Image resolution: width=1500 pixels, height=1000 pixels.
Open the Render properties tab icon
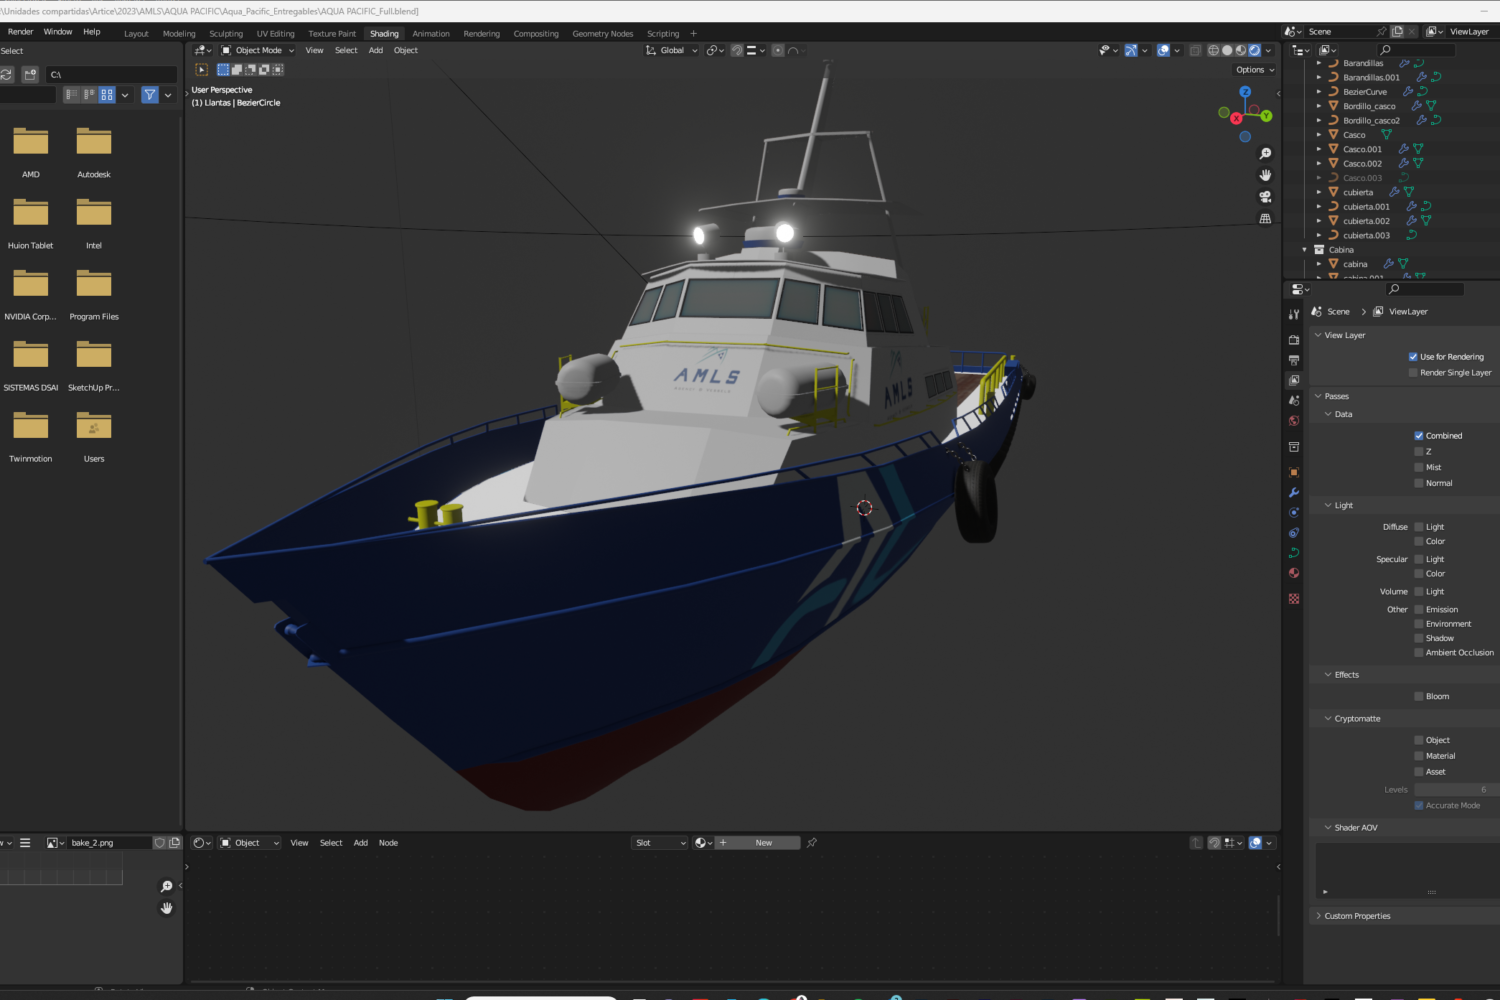coord(1294,340)
